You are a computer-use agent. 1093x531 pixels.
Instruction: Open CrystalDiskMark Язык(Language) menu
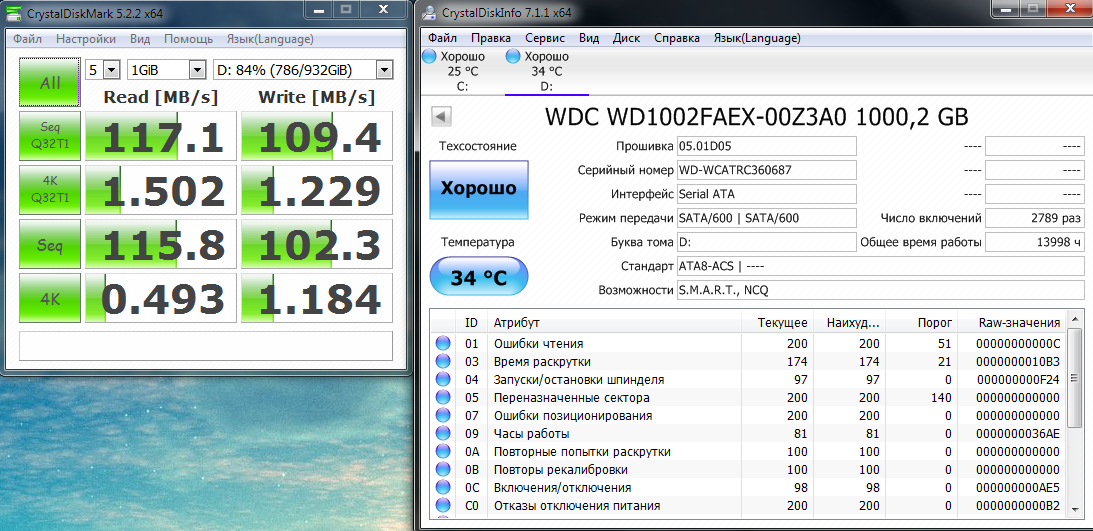[270, 39]
